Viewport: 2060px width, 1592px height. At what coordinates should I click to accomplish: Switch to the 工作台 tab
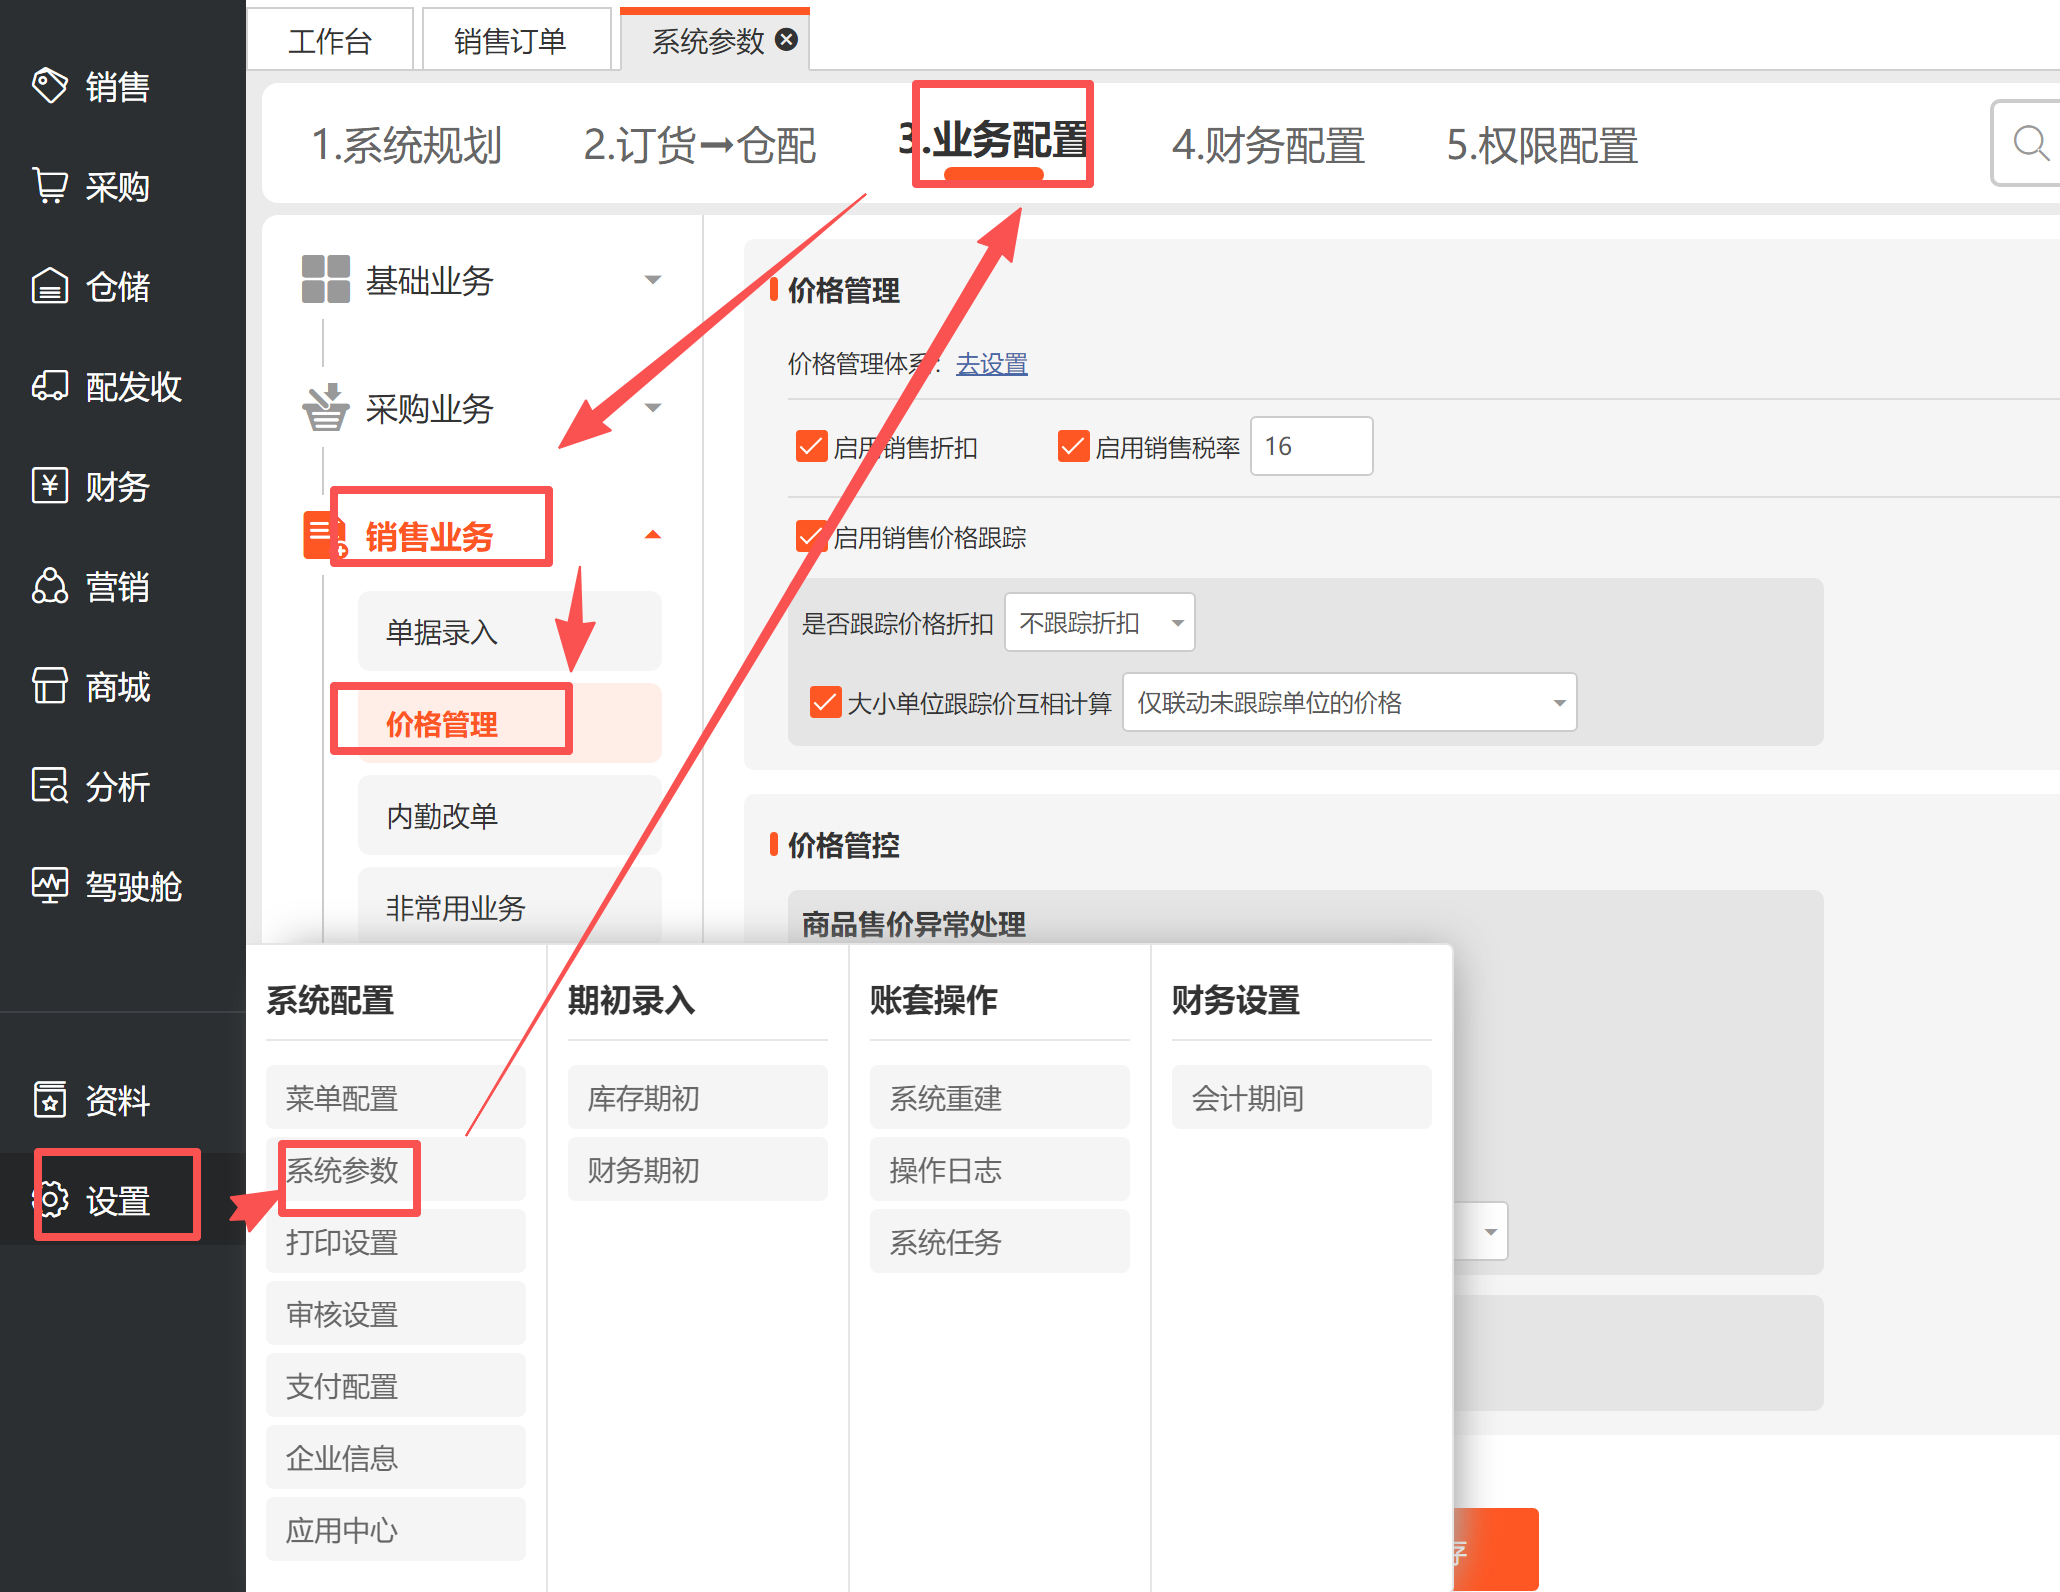[330, 40]
